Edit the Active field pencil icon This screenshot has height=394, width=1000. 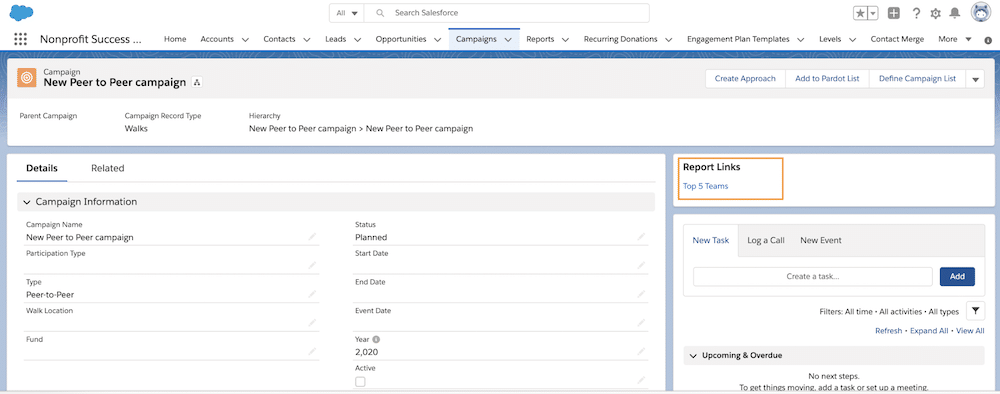pyautogui.click(x=641, y=380)
